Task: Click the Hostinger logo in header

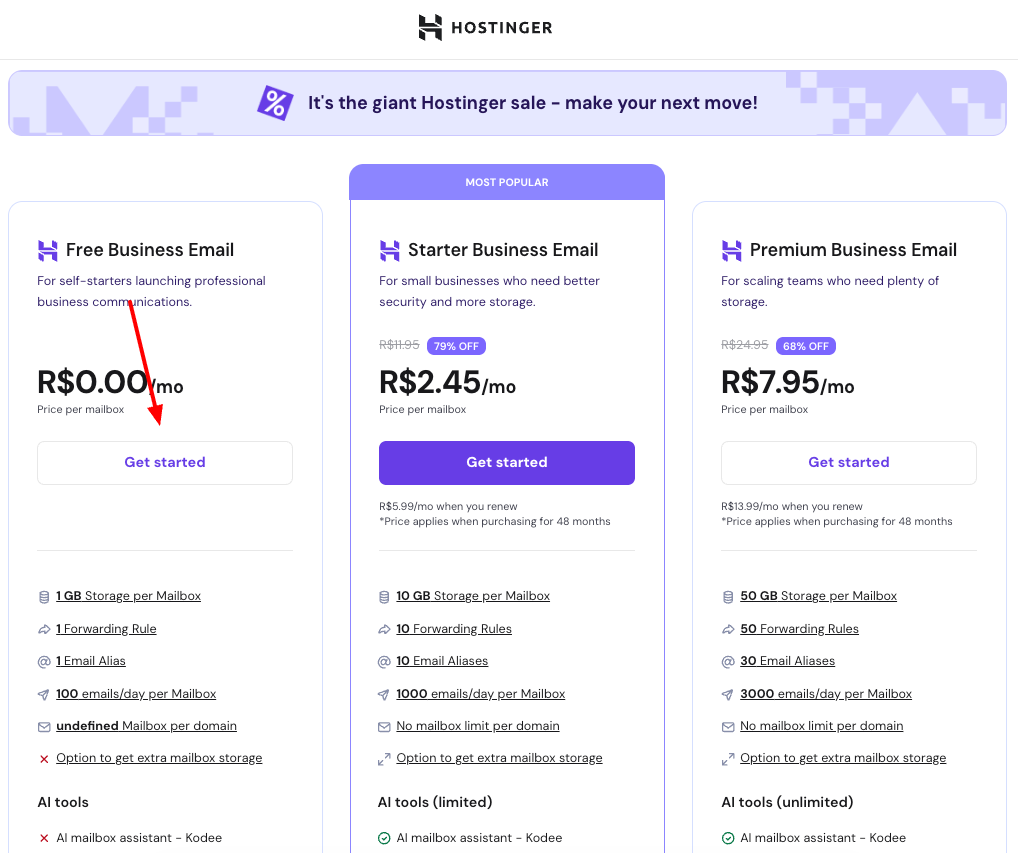Action: (x=485, y=28)
